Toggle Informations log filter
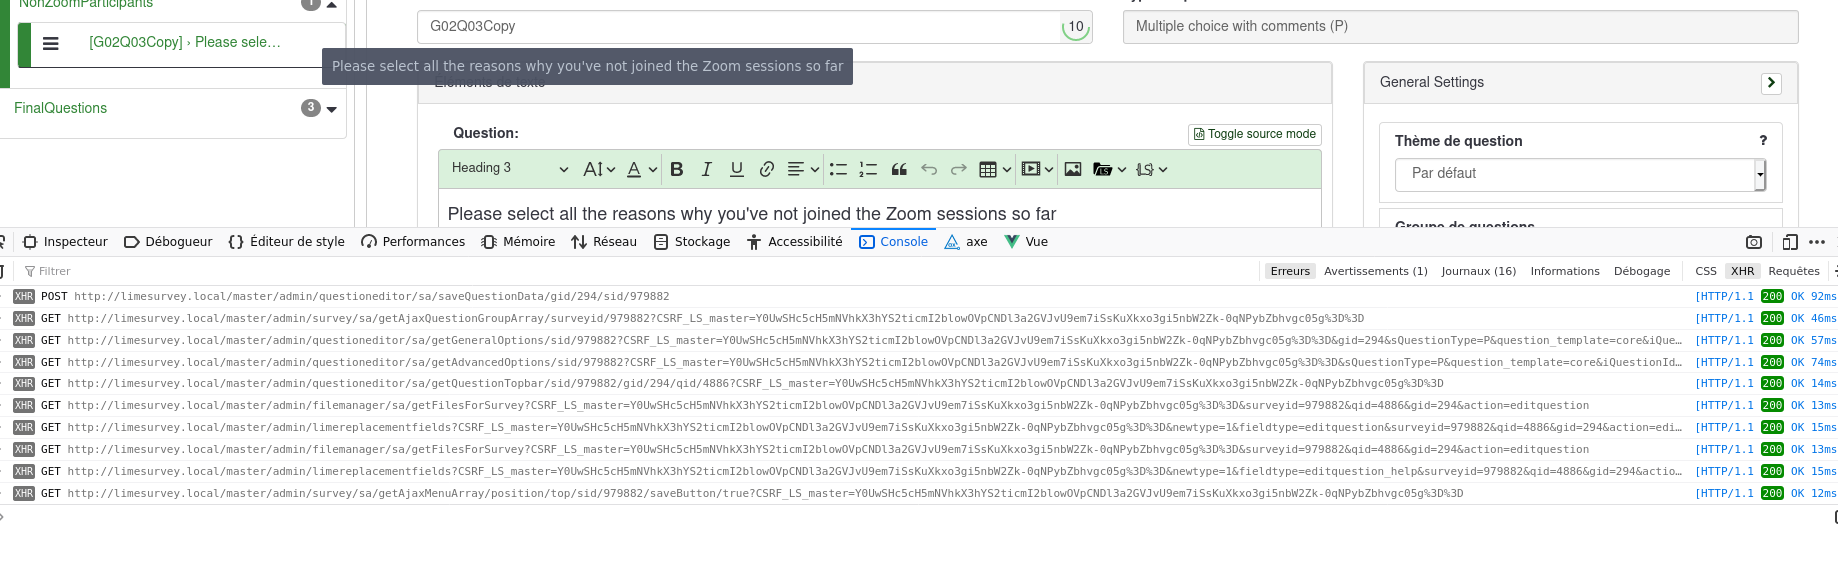Viewport: 1838px width, 563px height. pyautogui.click(x=1565, y=271)
